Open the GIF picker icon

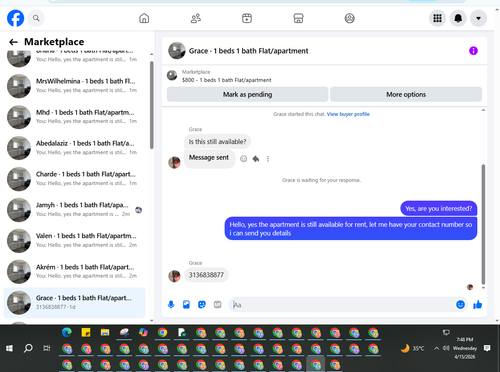click(217, 304)
